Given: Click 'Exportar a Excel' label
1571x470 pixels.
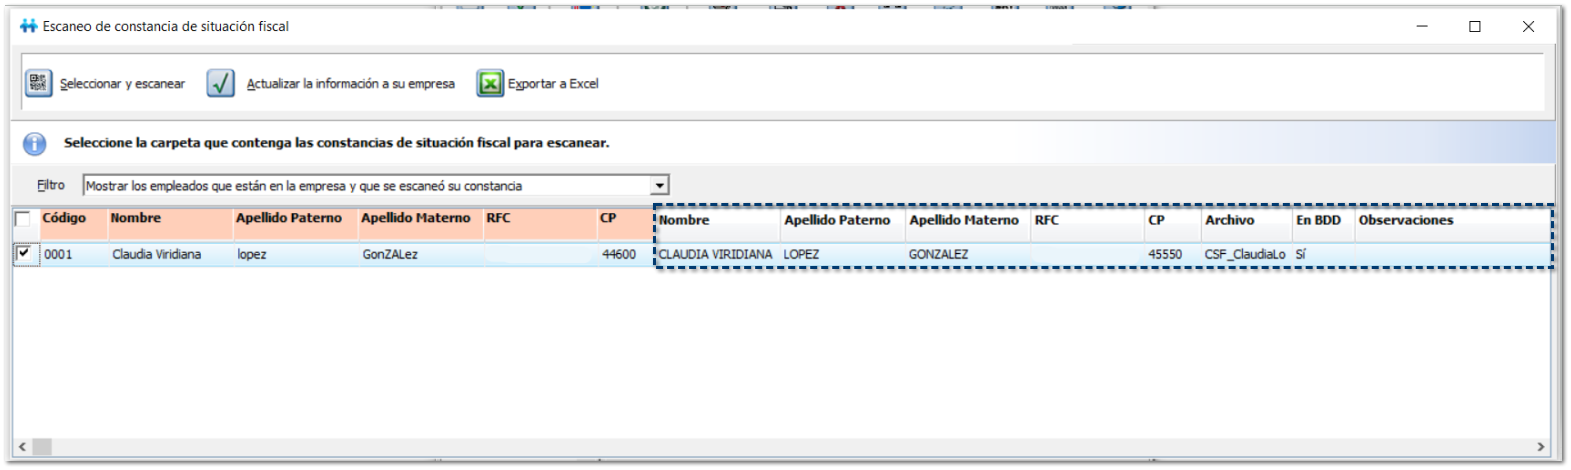Looking at the screenshot, I should point(553,84).
